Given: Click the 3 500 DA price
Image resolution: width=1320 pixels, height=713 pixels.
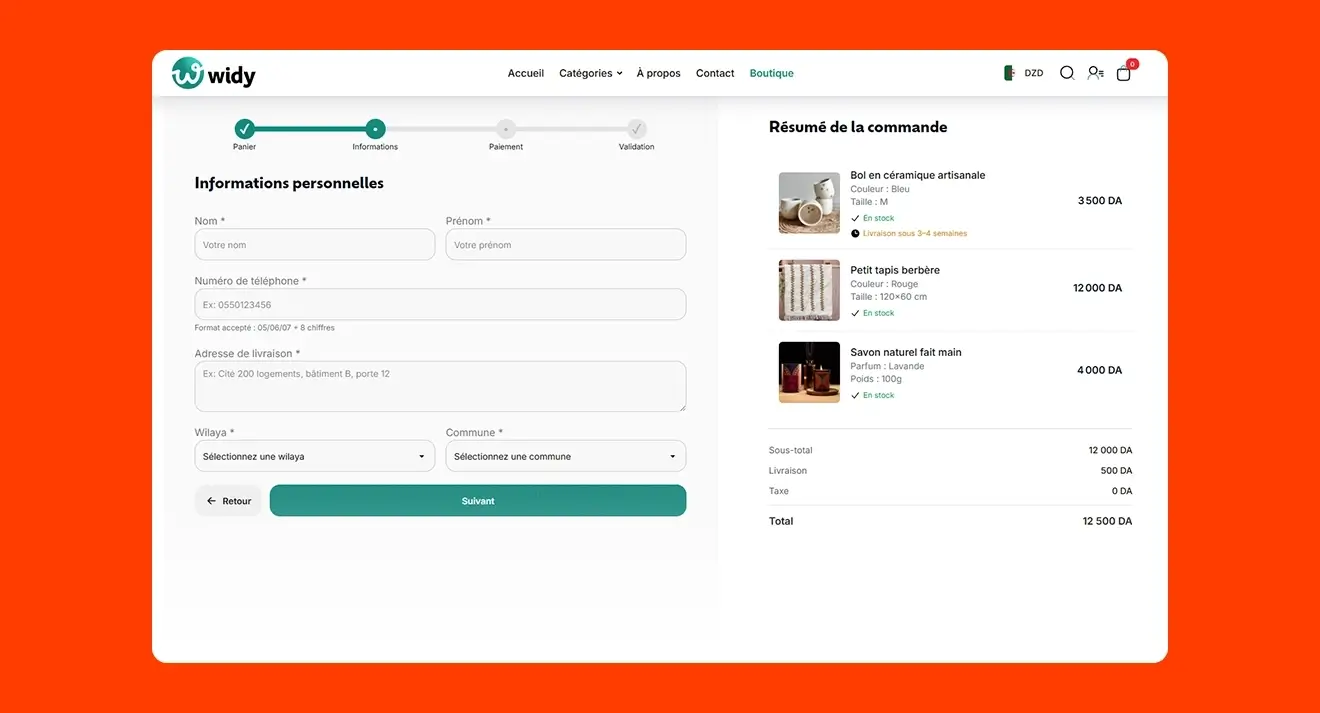Looking at the screenshot, I should (x=1100, y=201).
